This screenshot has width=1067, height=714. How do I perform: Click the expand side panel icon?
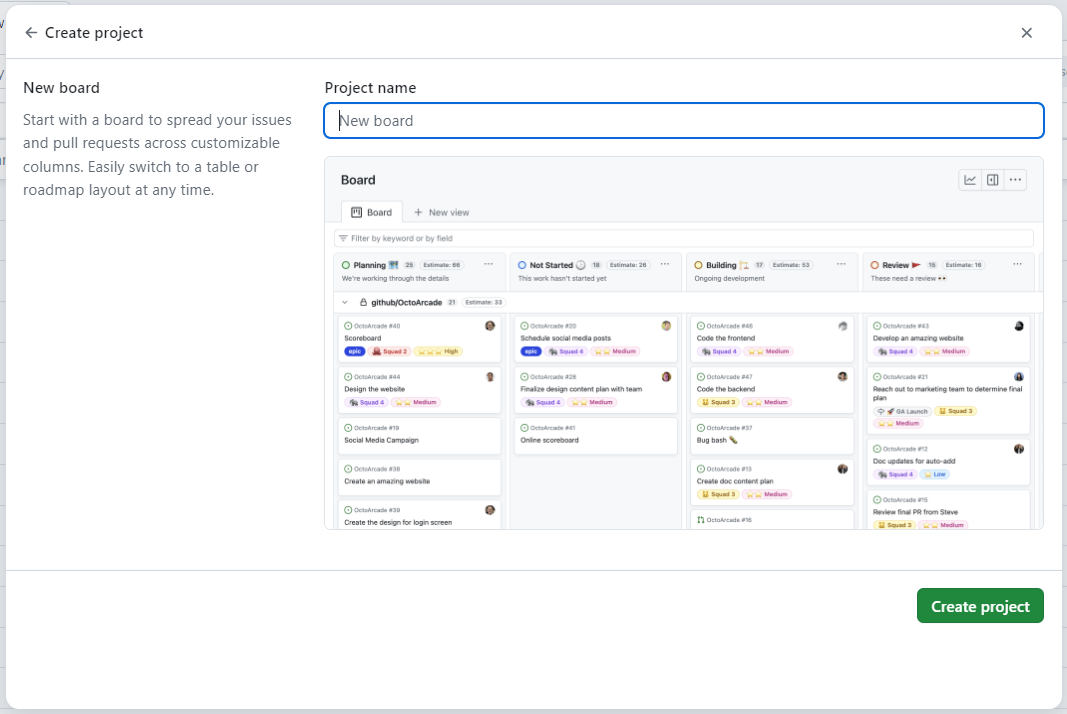click(x=992, y=180)
